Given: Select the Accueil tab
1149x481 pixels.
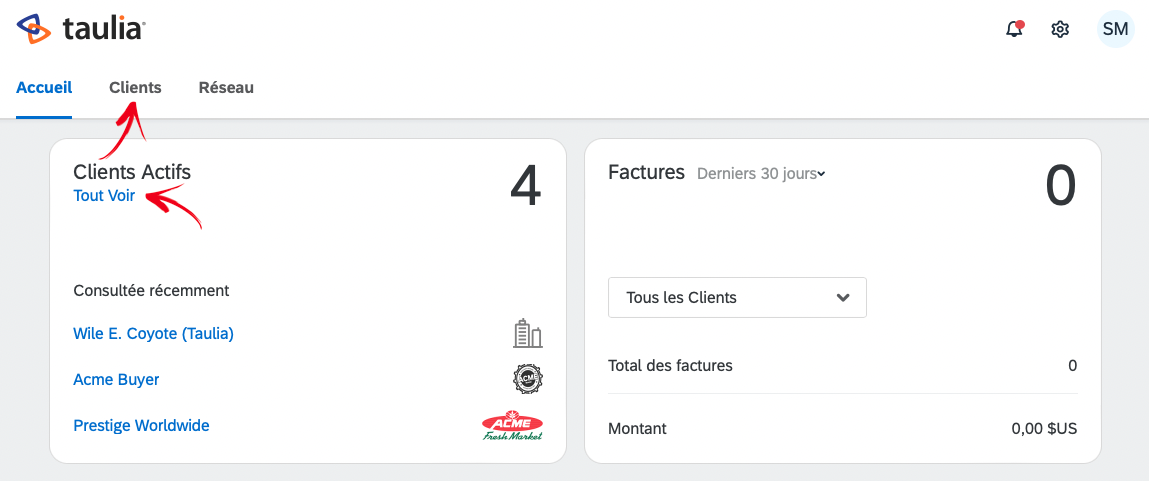Looking at the screenshot, I should tap(44, 87).
